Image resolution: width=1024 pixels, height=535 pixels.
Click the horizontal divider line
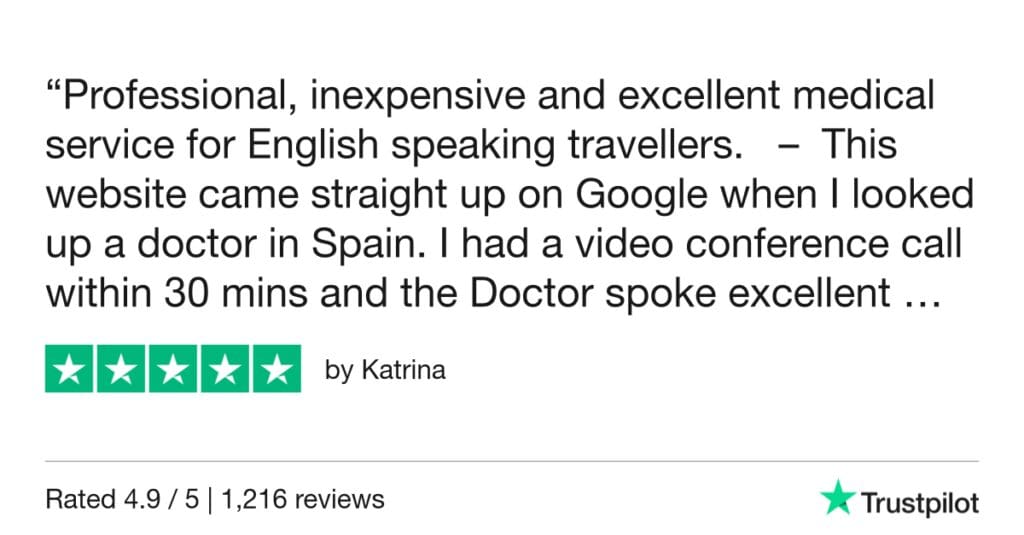click(x=512, y=461)
